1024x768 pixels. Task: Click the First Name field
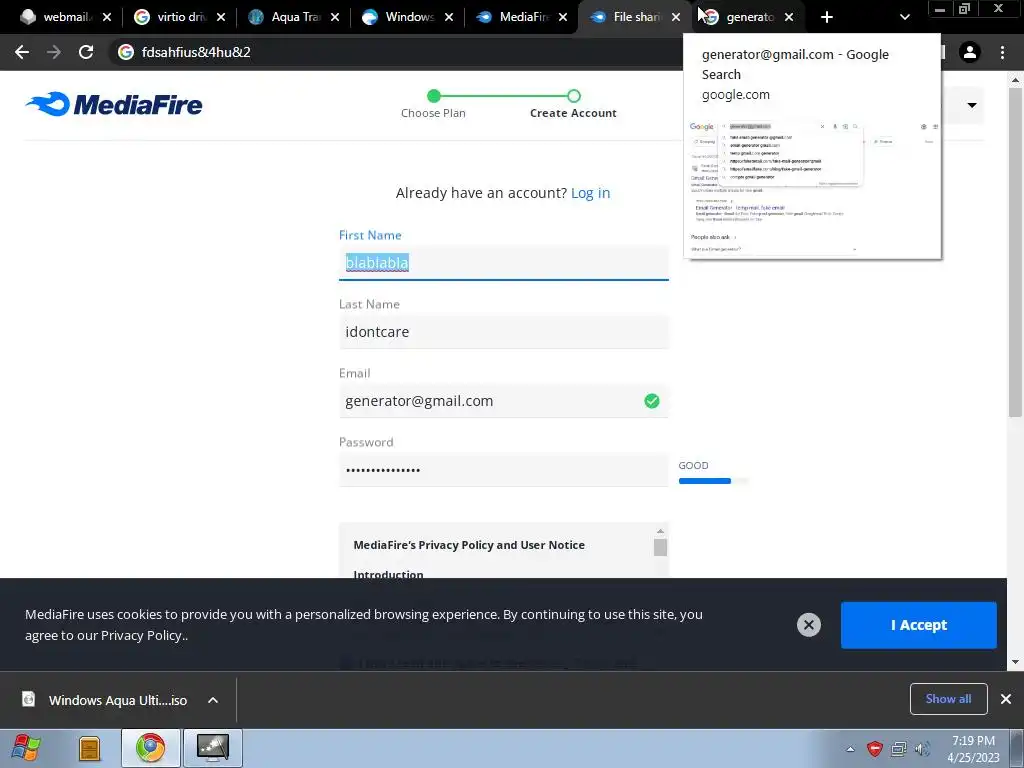[x=504, y=263]
